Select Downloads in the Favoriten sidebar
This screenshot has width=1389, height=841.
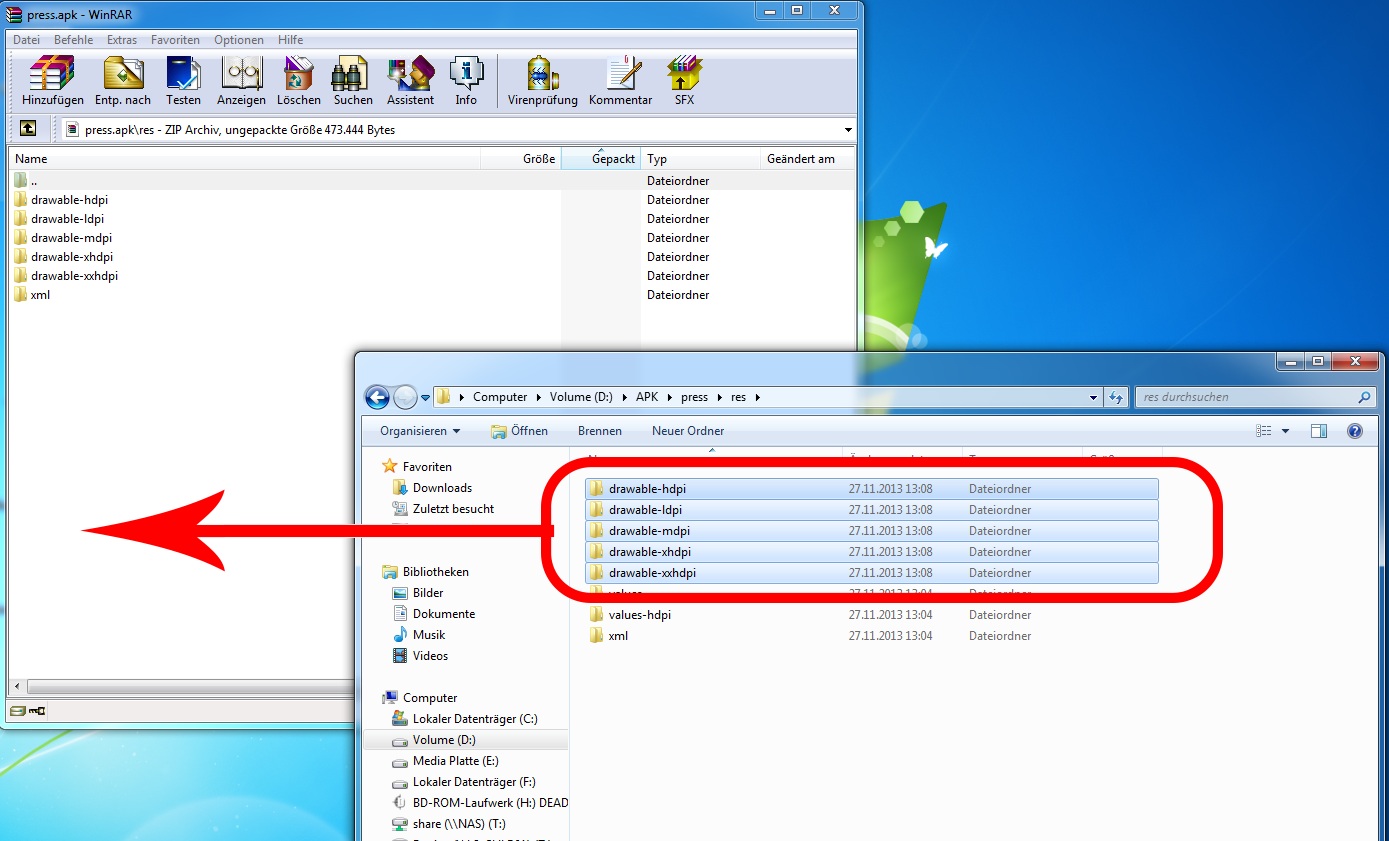(442, 488)
